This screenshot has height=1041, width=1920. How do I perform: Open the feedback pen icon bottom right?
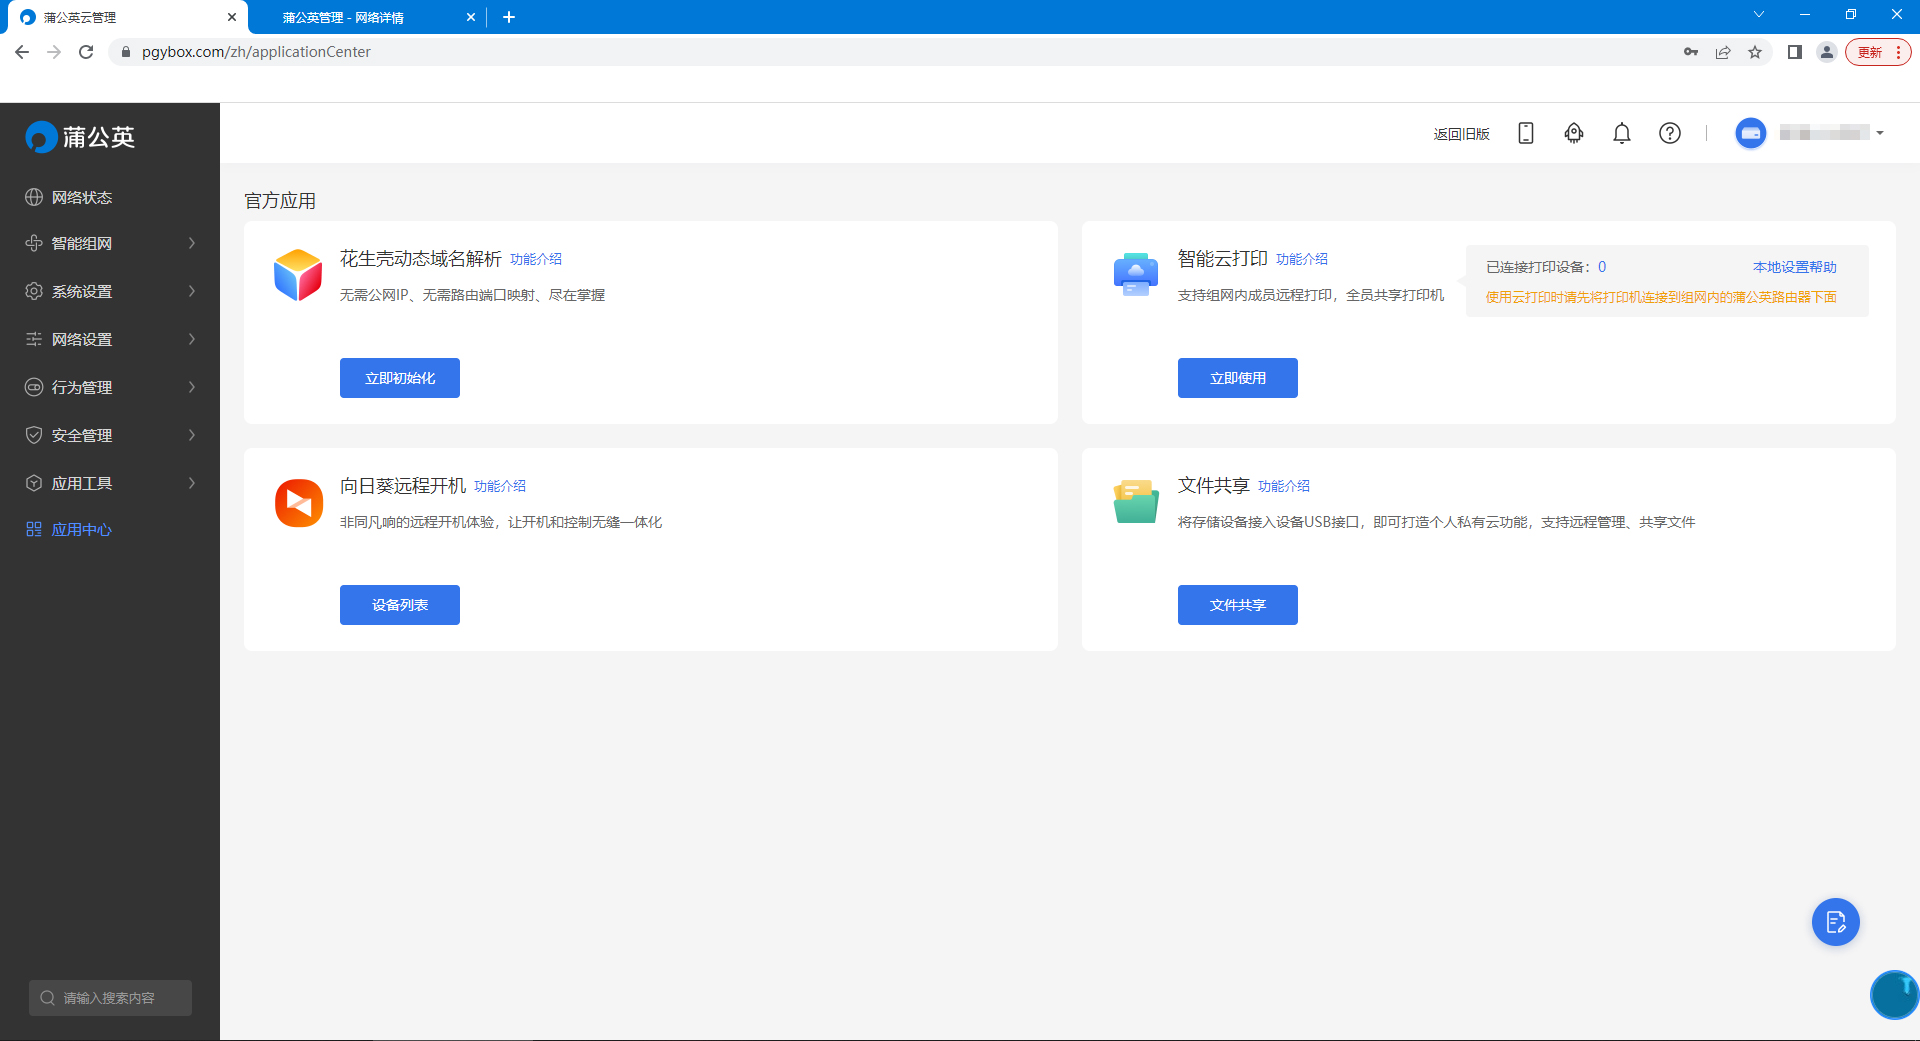(x=1834, y=922)
